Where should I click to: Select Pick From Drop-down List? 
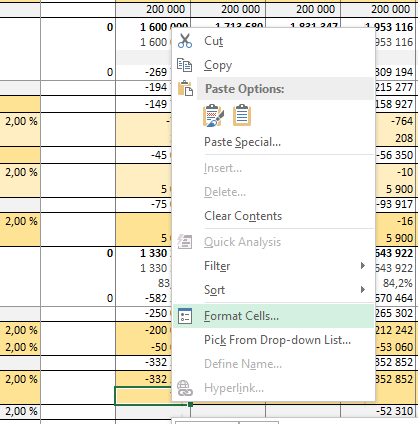click(x=273, y=340)
